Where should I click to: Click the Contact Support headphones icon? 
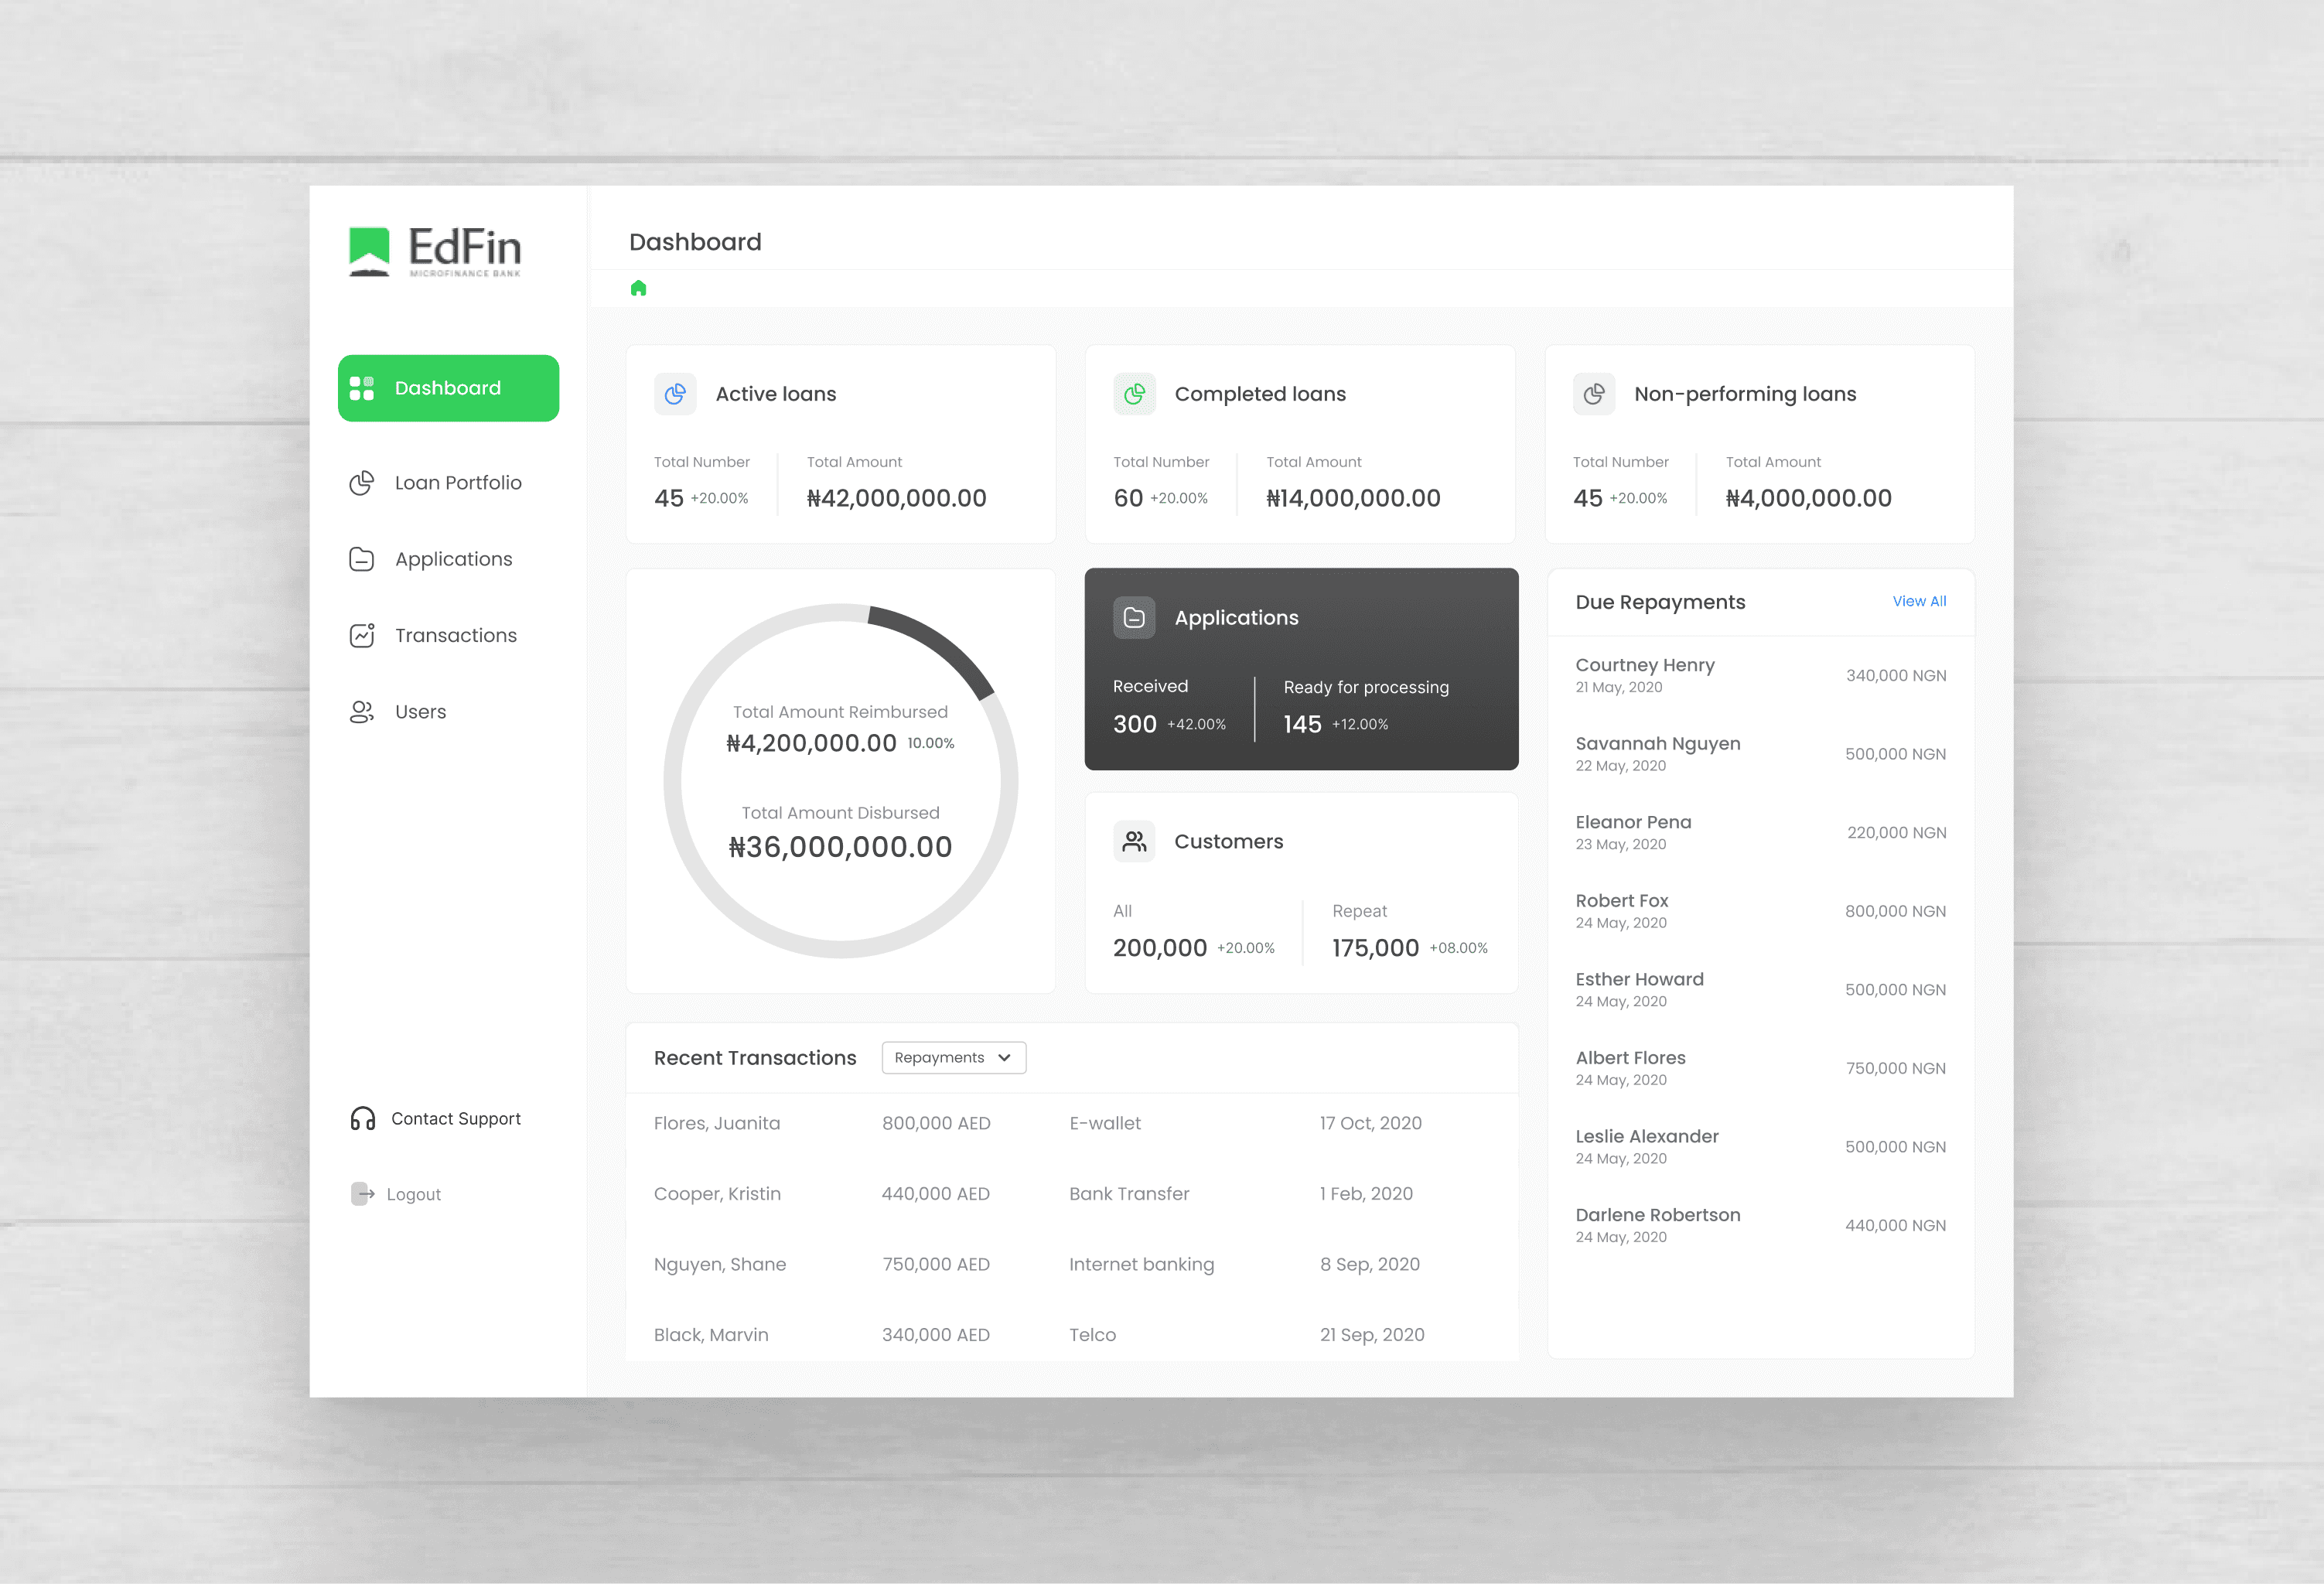coord(362,1118)
